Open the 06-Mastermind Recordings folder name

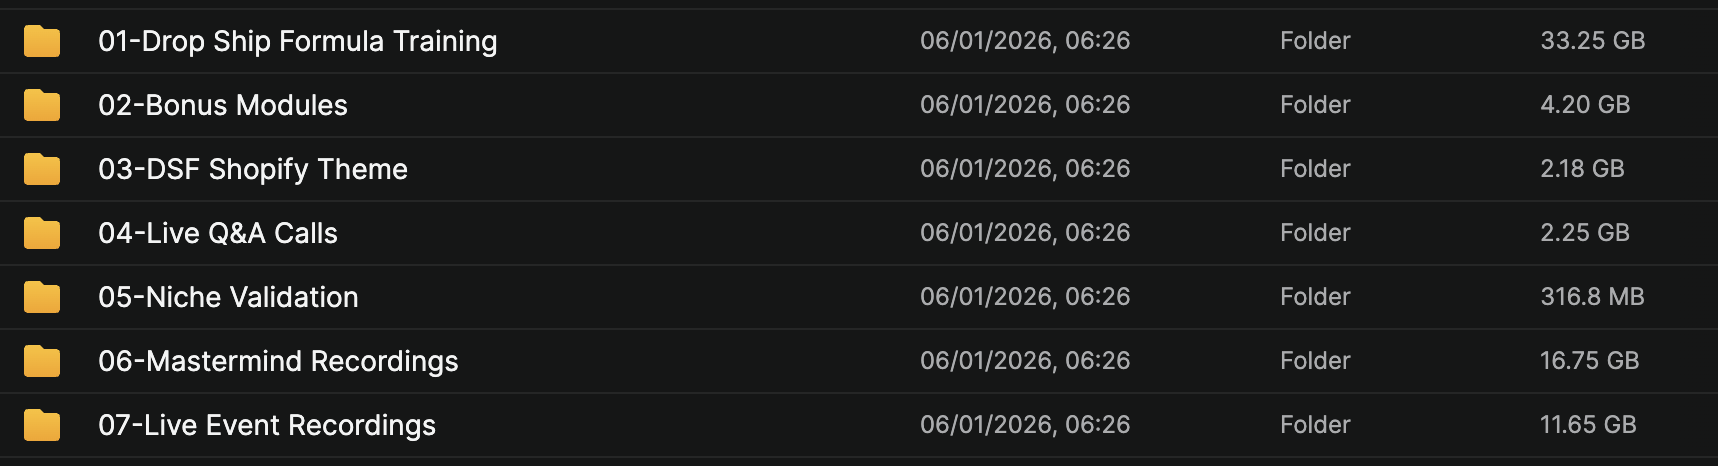(278, 361)
